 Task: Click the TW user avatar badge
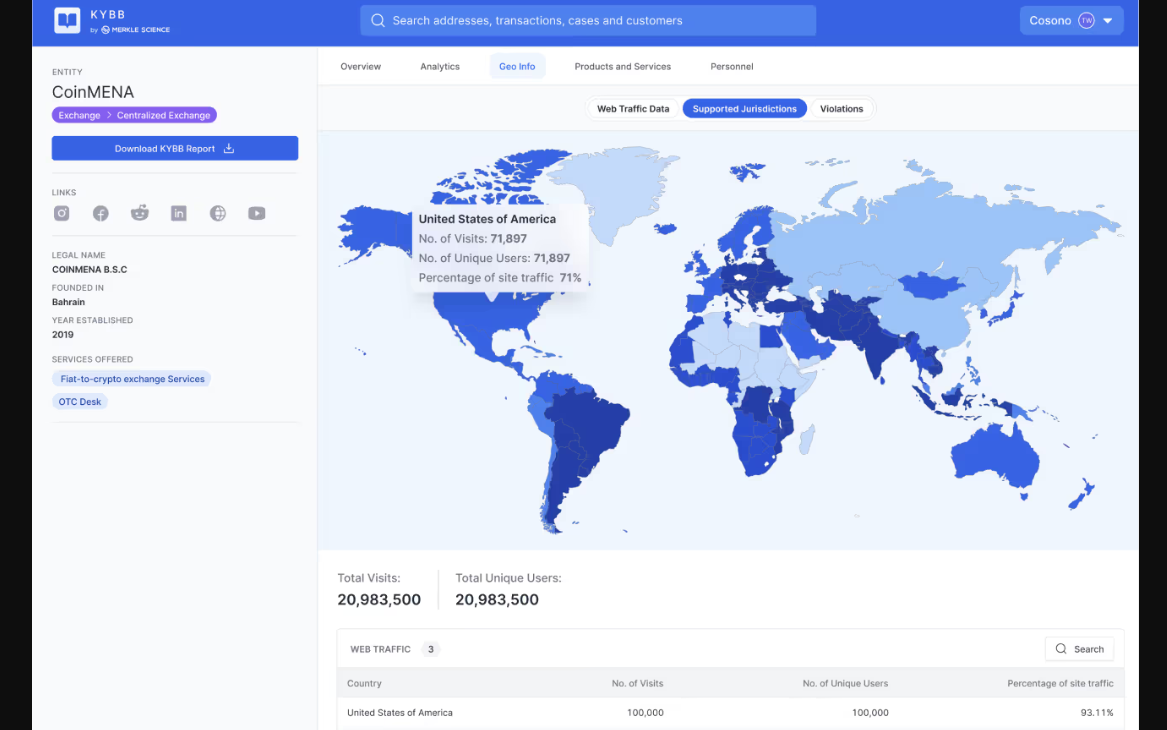(x=1087, y=20)
